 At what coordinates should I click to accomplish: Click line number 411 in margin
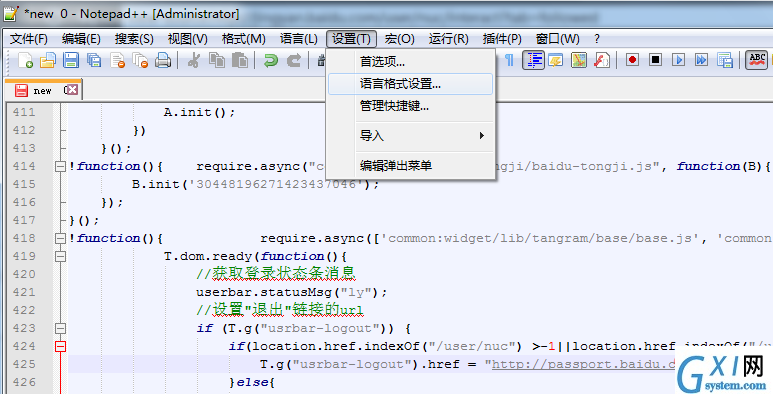(24, 112)
